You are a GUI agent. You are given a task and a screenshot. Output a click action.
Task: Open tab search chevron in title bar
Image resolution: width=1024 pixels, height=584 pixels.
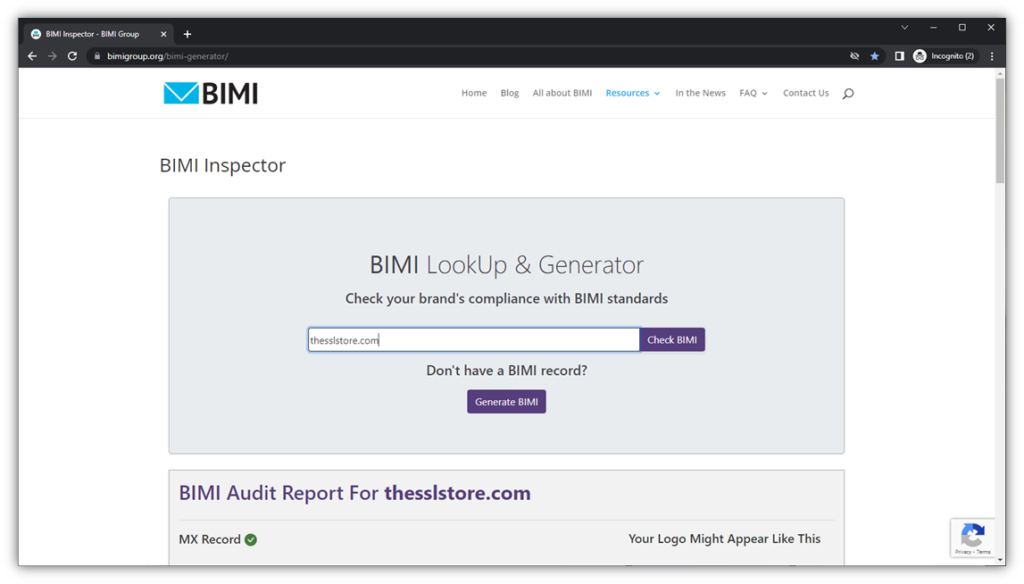click(904, 27)
